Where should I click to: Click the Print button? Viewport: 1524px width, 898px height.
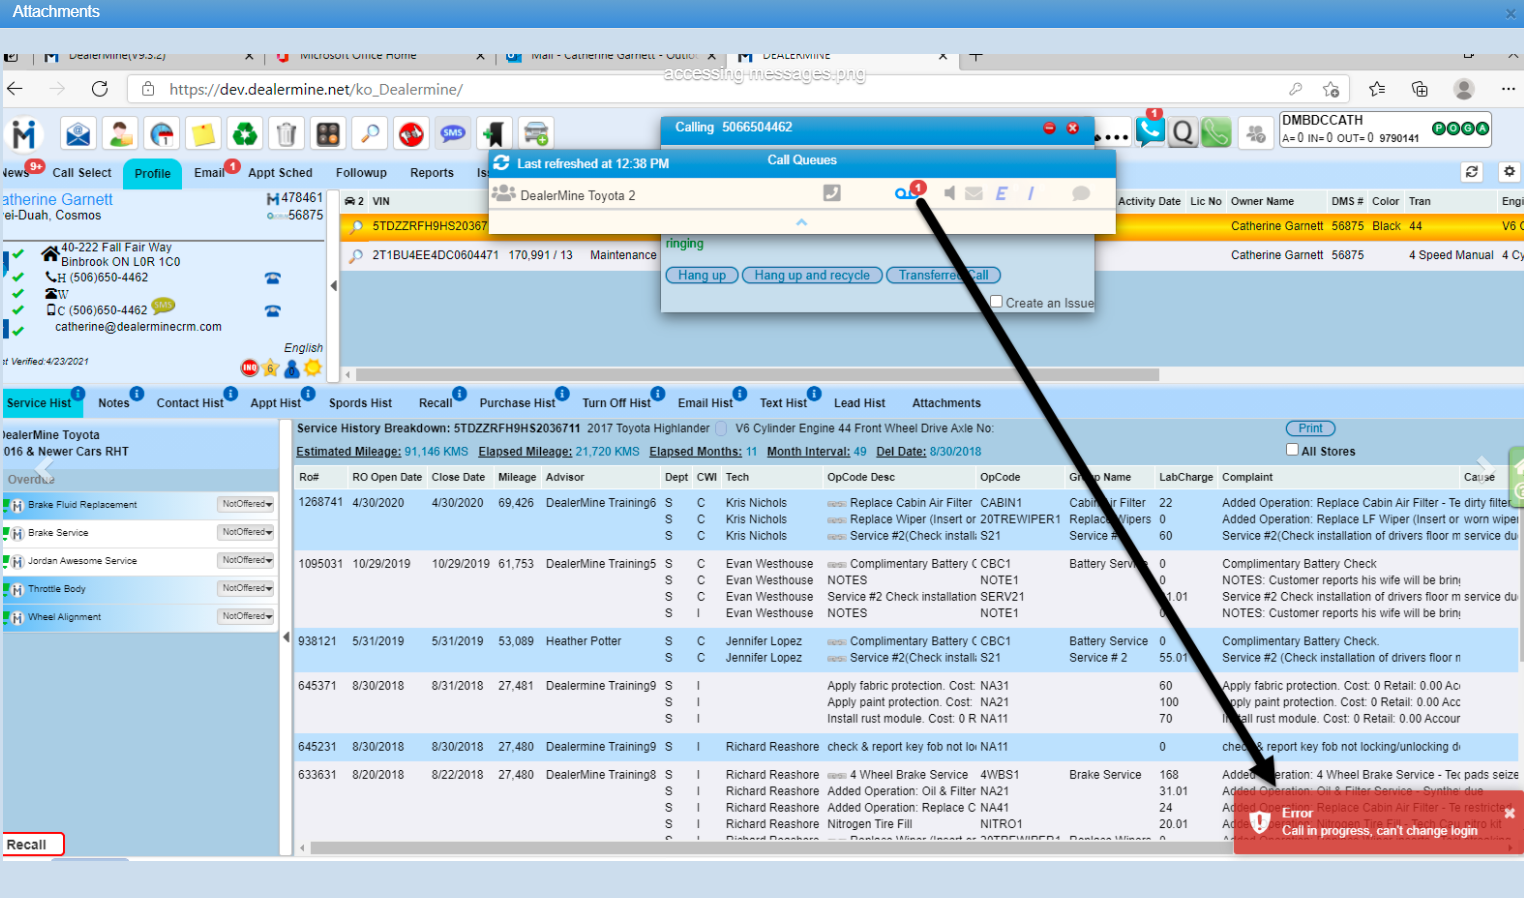coord(1310,428)
